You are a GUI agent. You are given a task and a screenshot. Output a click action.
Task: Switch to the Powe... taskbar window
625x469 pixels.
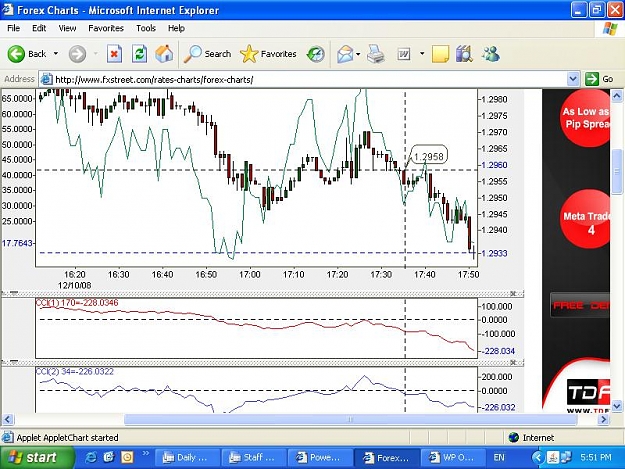tap(320, 457)
